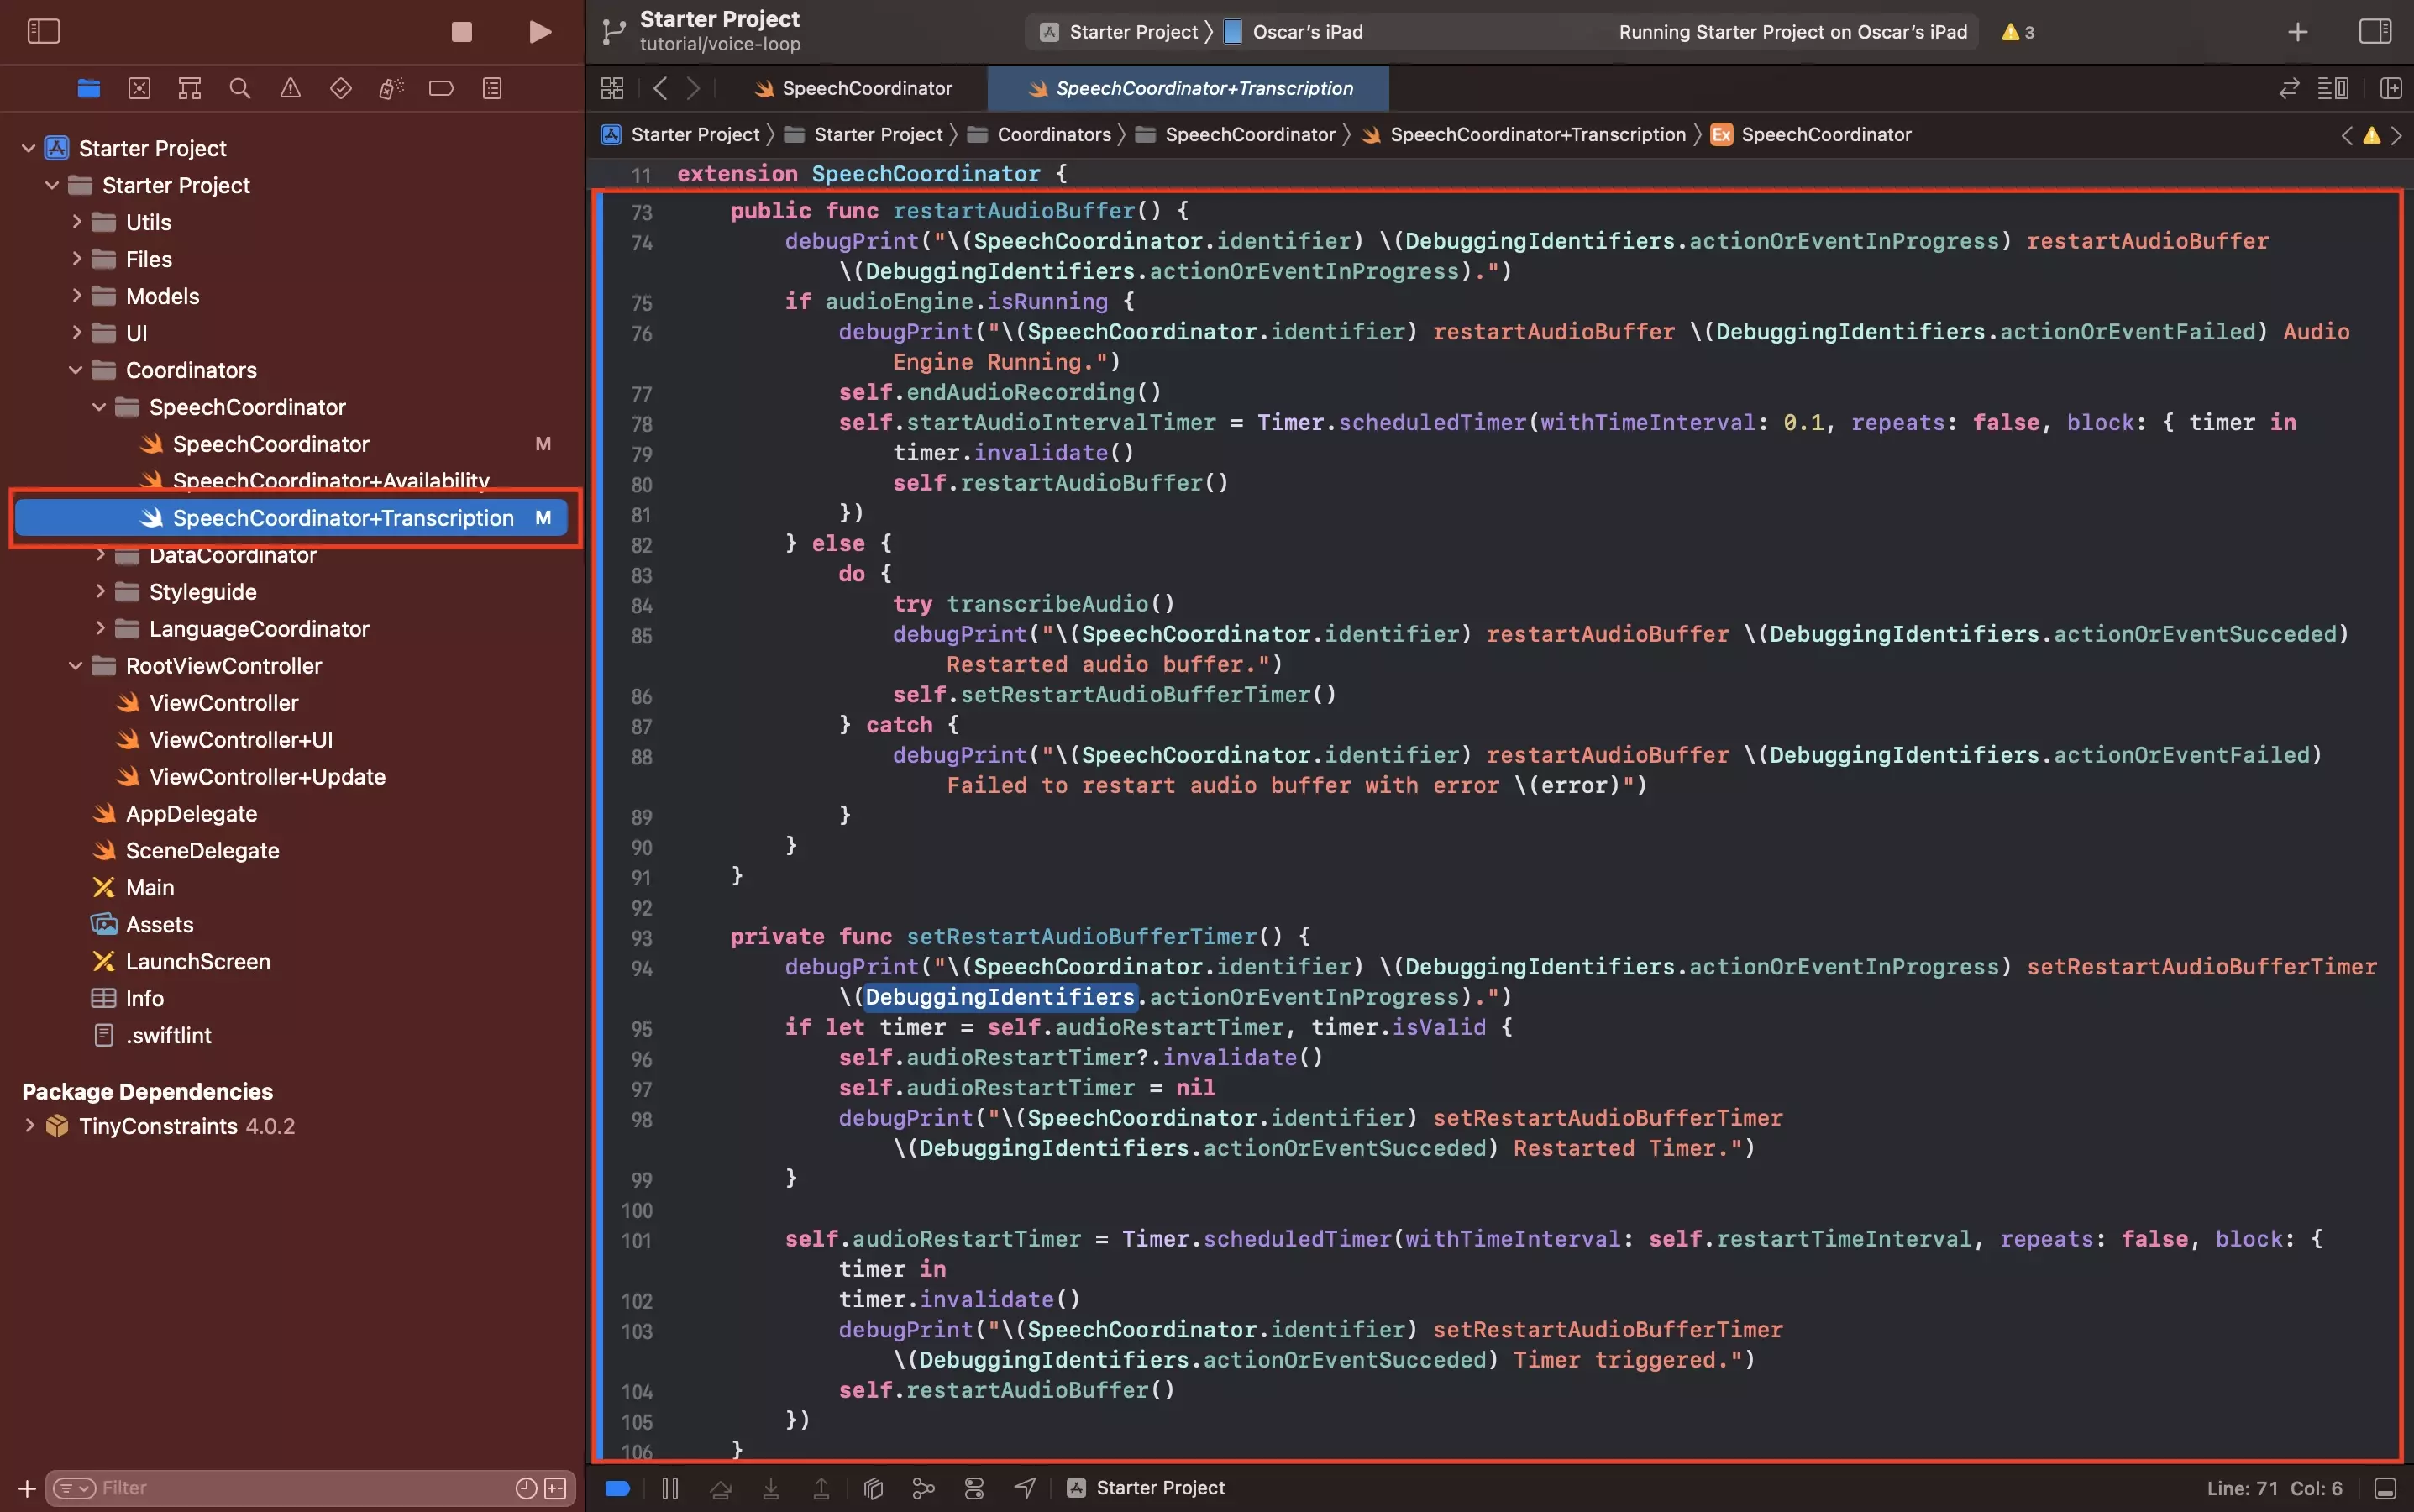Toggle the left navigator sidebar

point(43,32)
